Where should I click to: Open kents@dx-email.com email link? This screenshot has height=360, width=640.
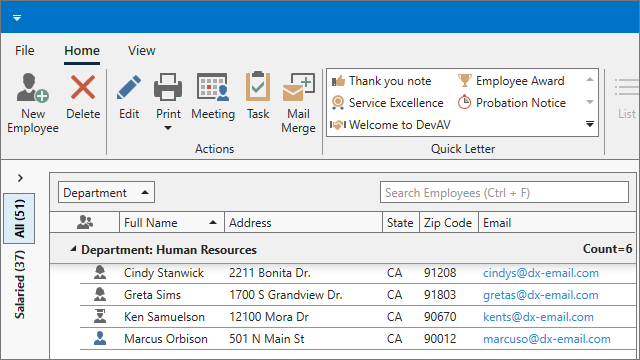(538, 317)
